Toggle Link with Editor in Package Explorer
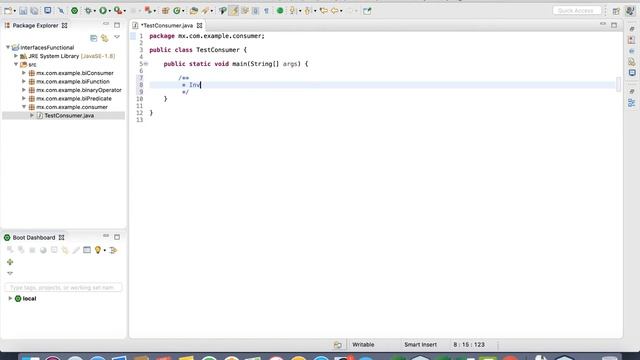640x360 pixels. 105,38
